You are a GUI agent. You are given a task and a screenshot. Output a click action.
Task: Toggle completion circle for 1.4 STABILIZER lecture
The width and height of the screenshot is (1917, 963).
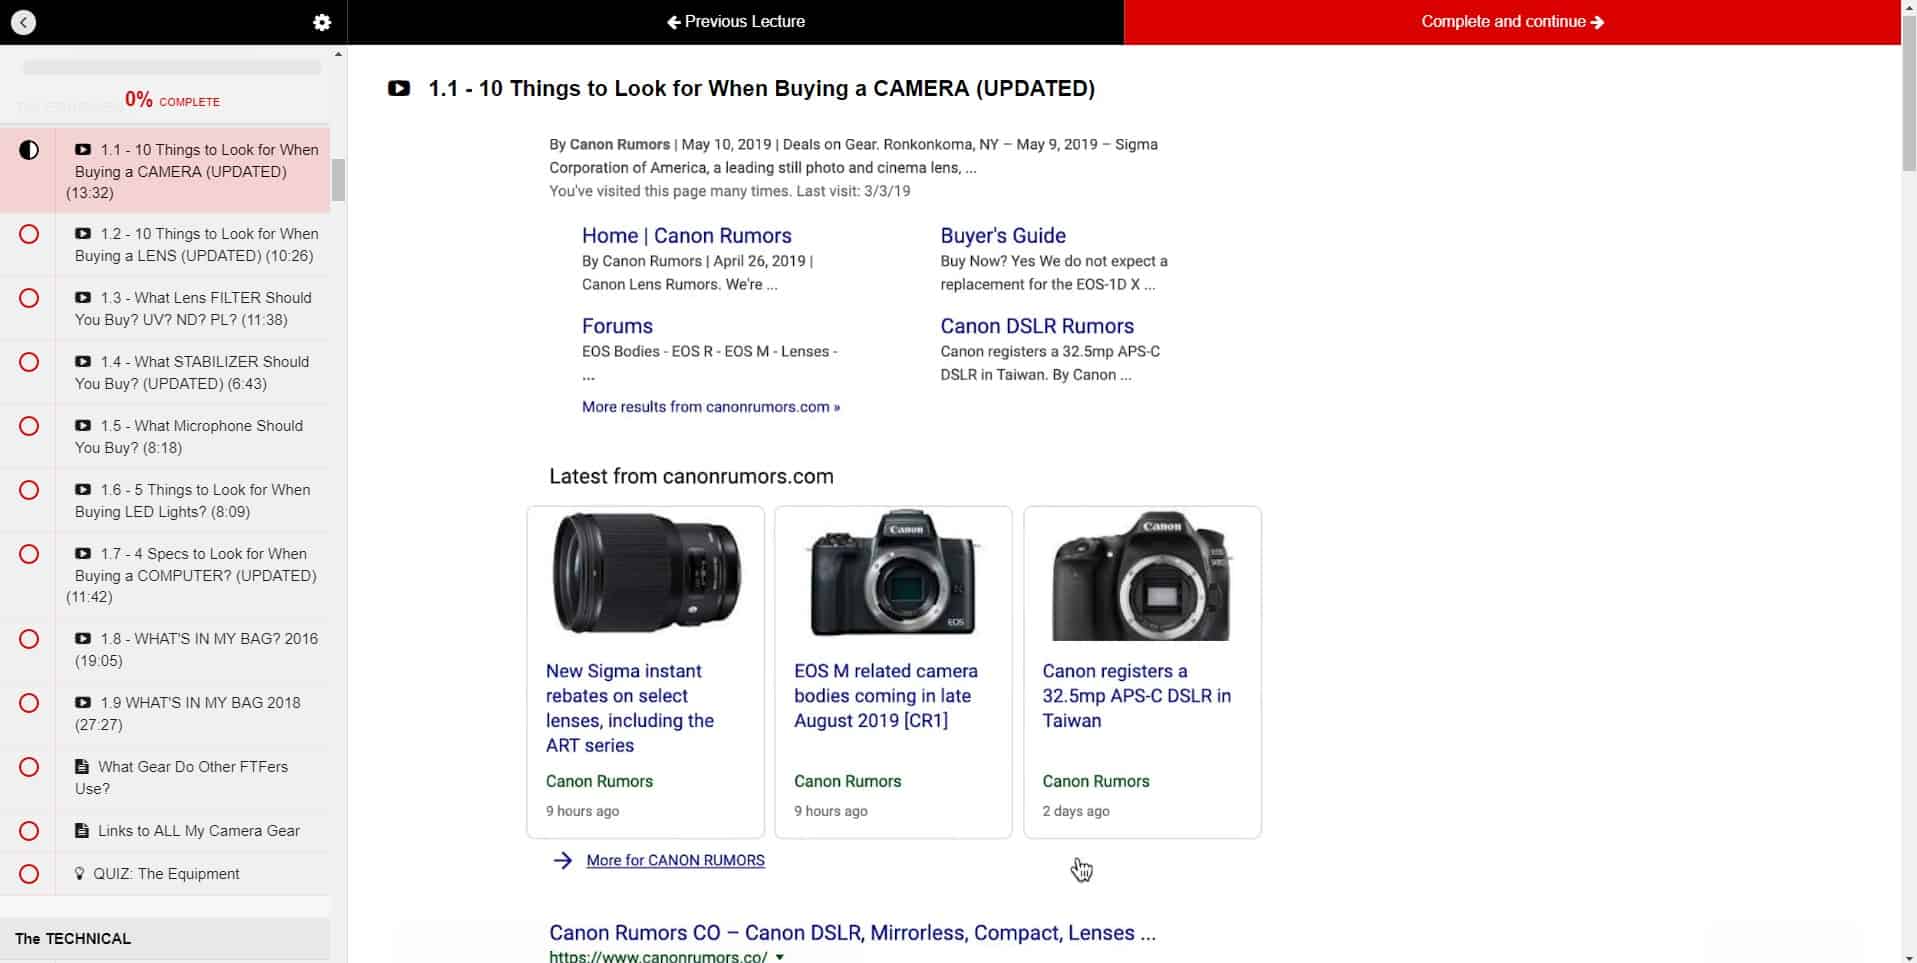[x=29, y=362]
